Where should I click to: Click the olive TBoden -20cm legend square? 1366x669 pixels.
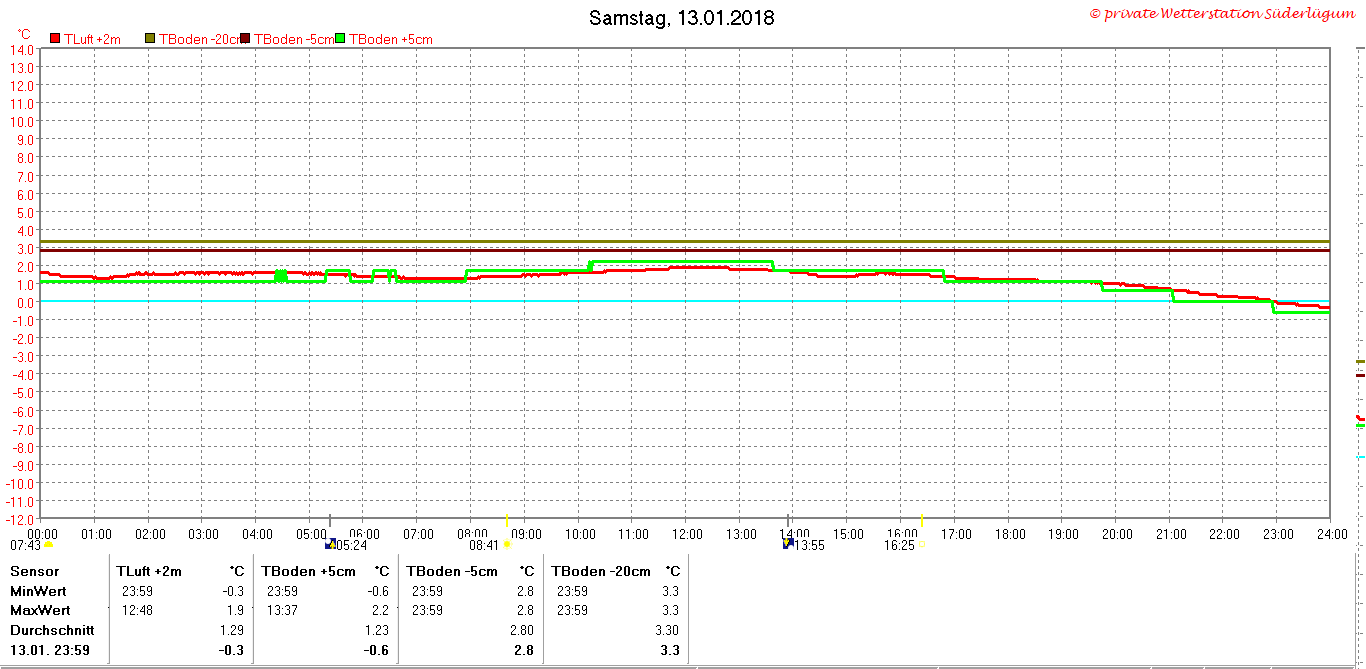click(x=151, y=39)
